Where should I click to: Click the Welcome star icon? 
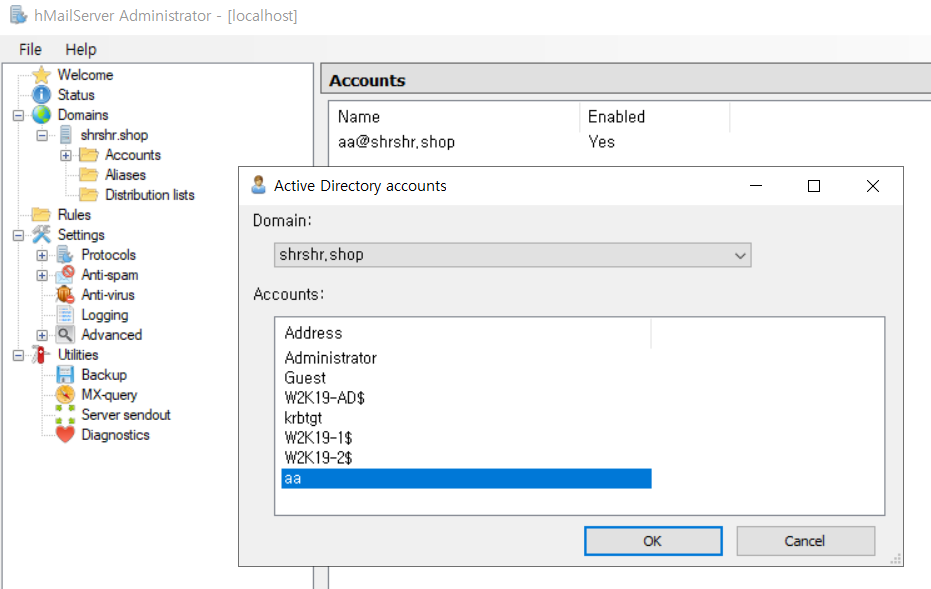(x=42, y=75)
